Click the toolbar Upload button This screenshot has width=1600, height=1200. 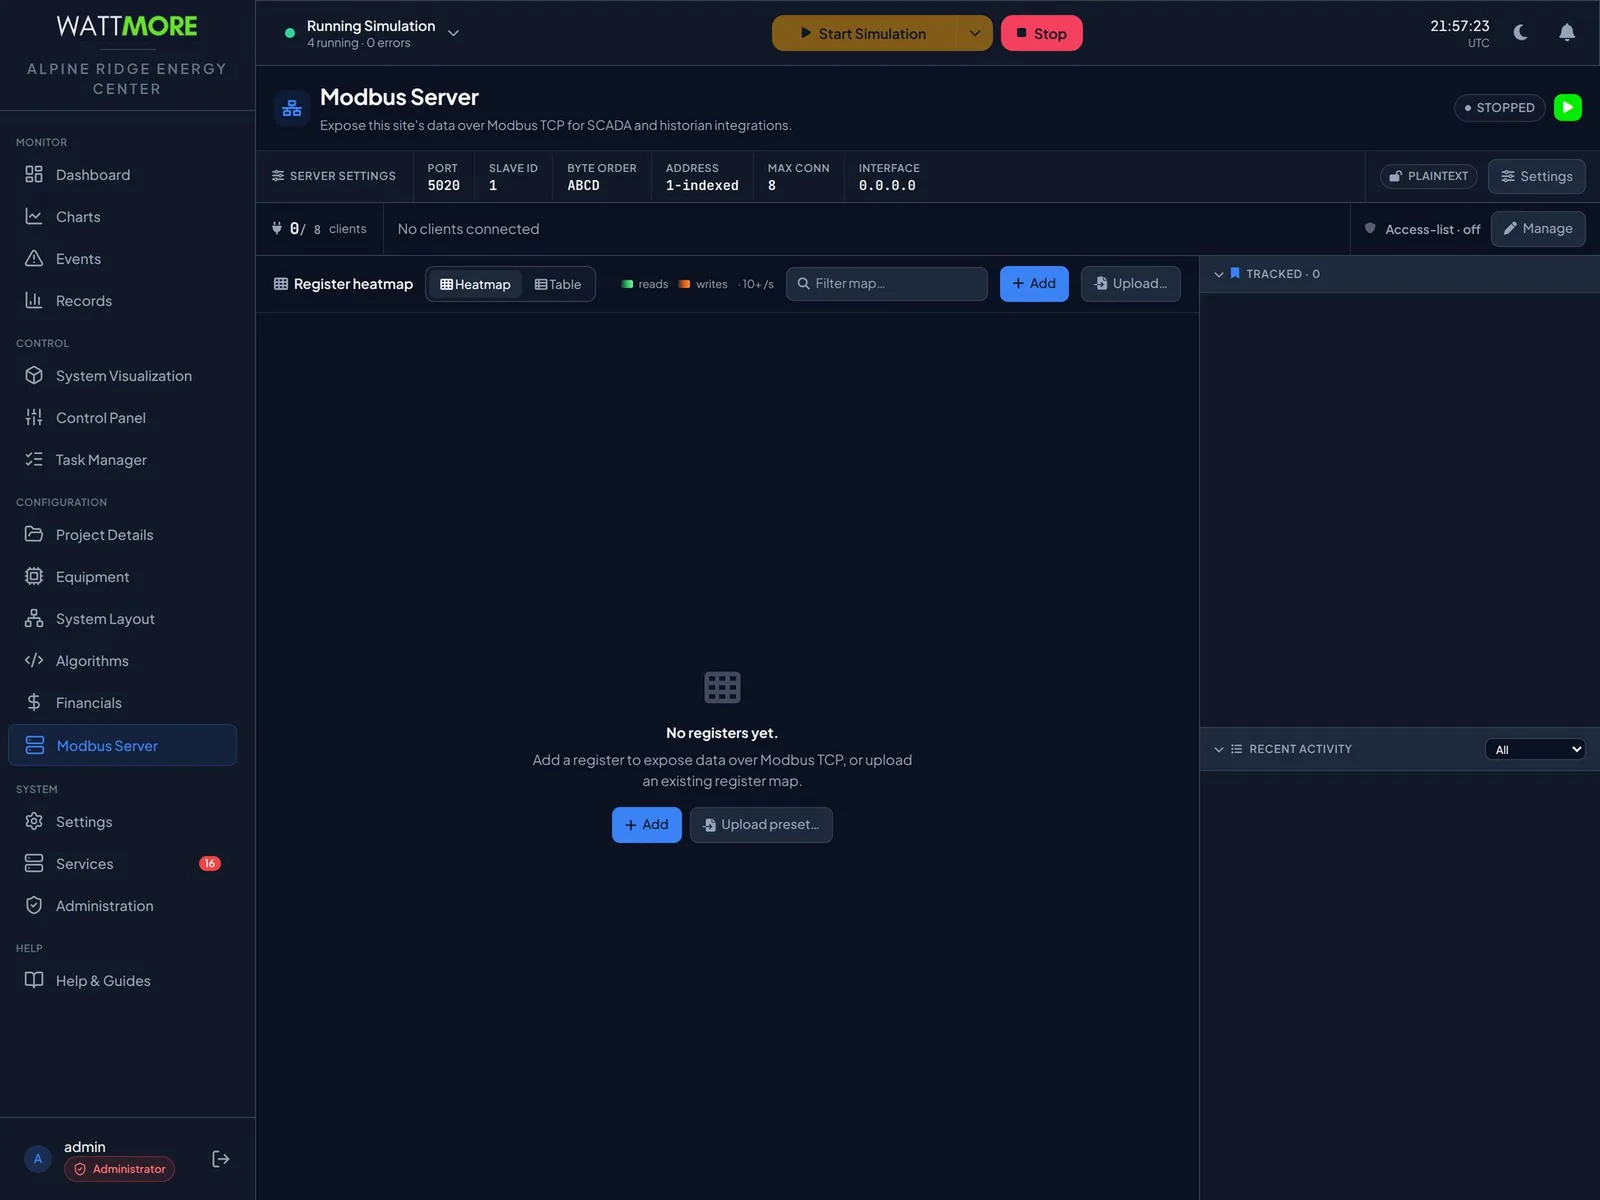pos(1130,284)
